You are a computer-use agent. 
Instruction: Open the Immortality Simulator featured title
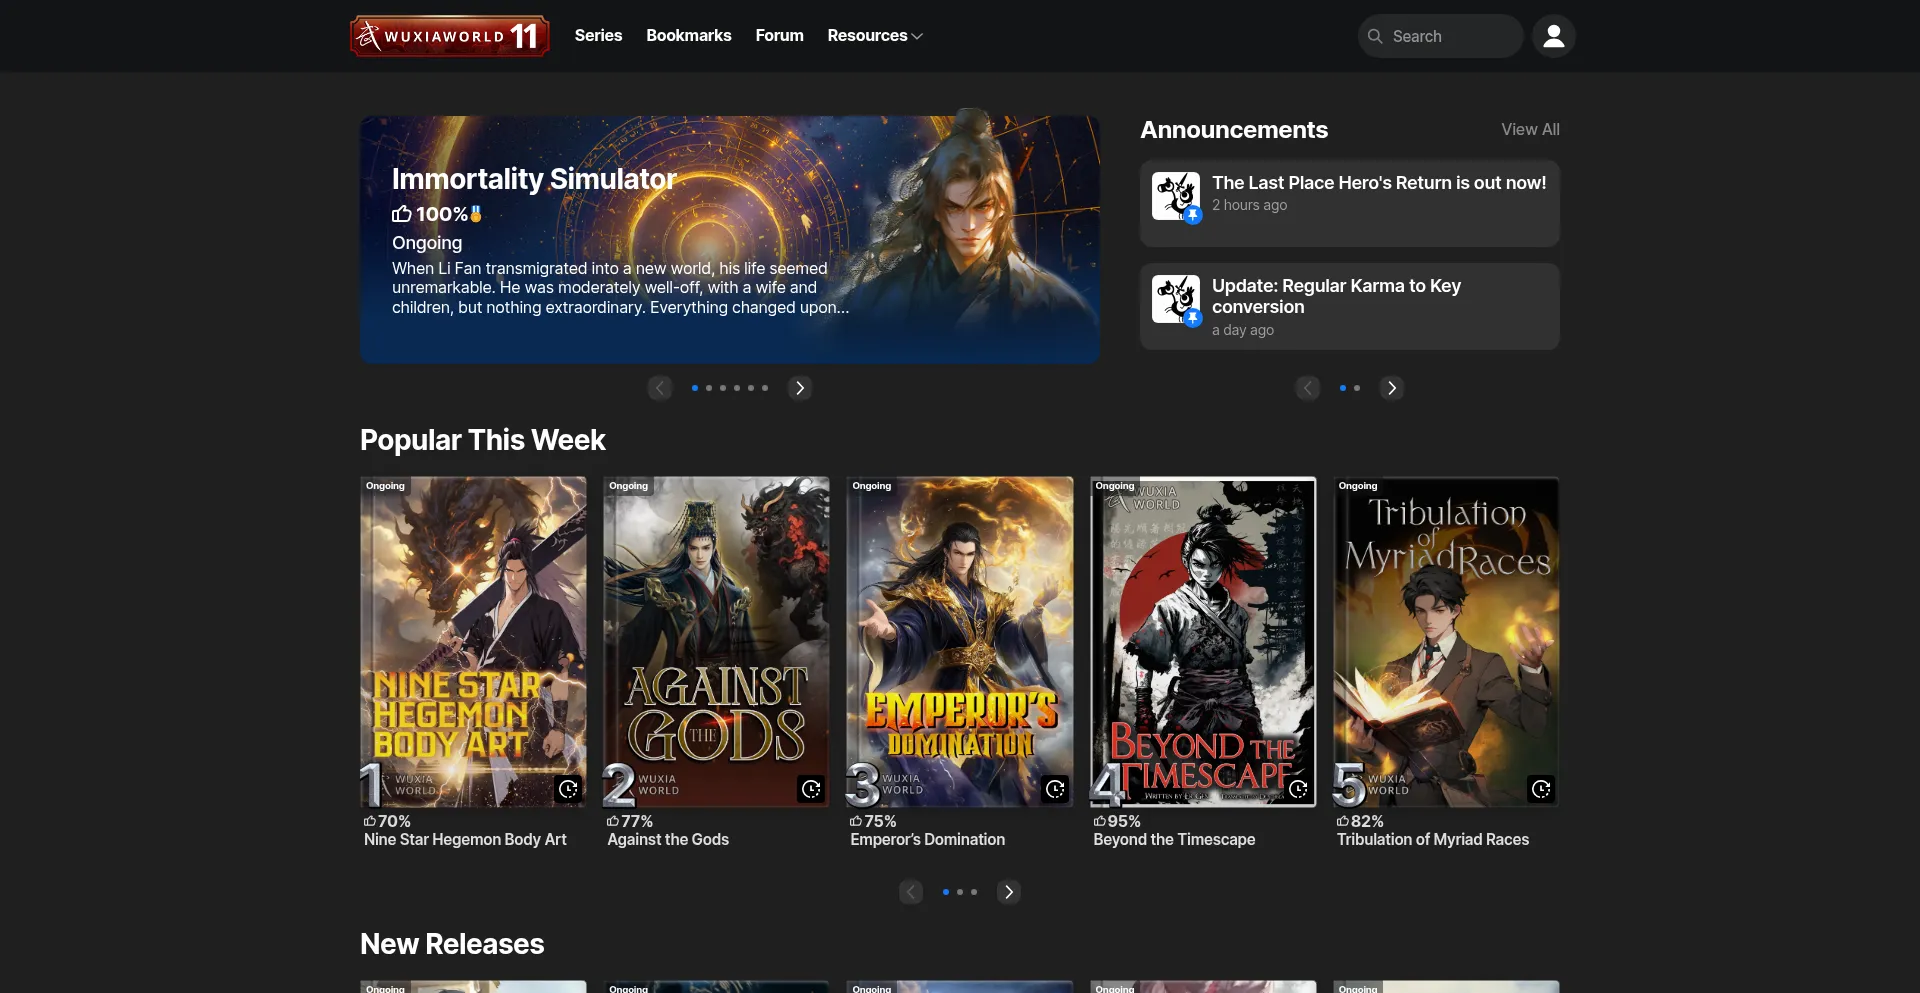click(534, 179)
